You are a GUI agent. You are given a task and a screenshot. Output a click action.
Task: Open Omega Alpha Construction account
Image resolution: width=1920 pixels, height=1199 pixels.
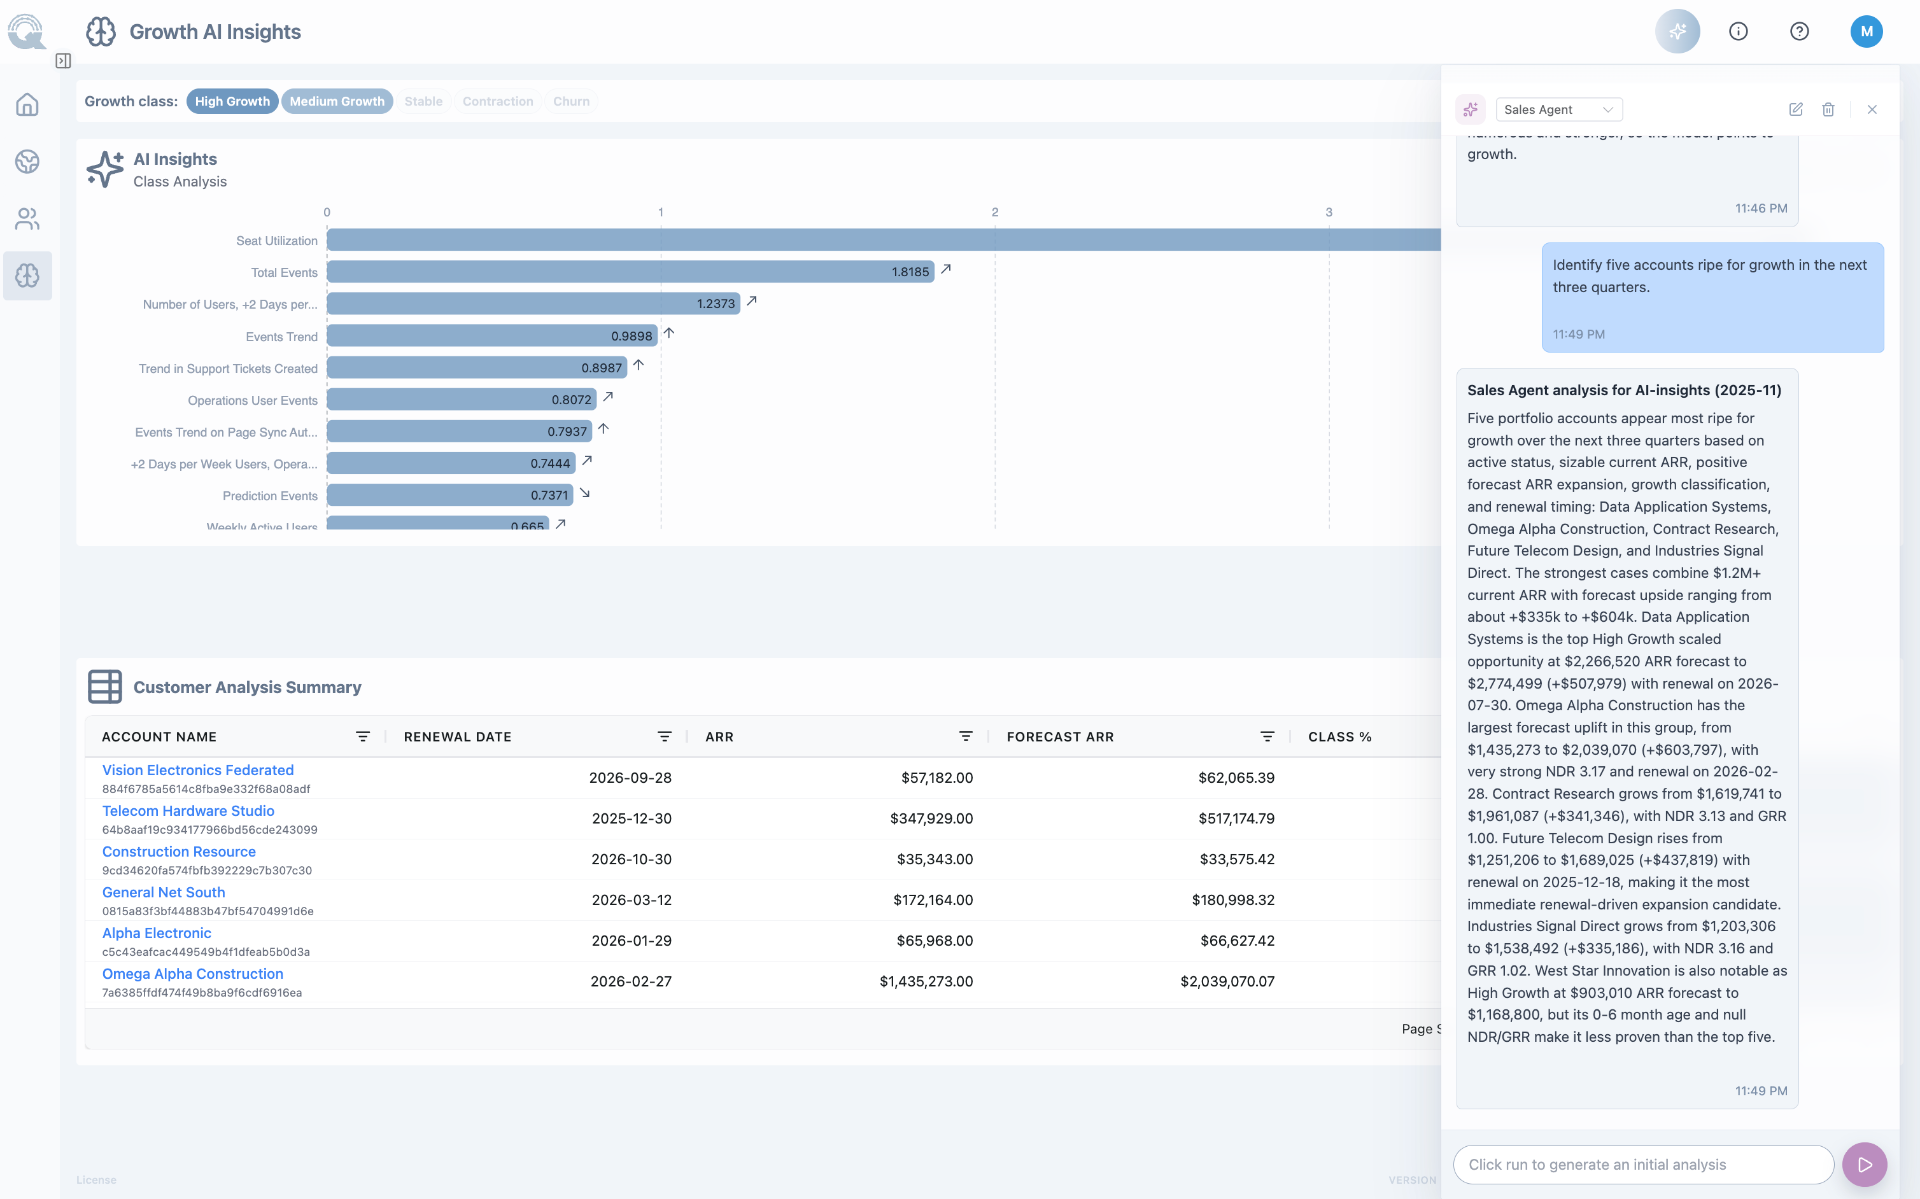[193, 974]
